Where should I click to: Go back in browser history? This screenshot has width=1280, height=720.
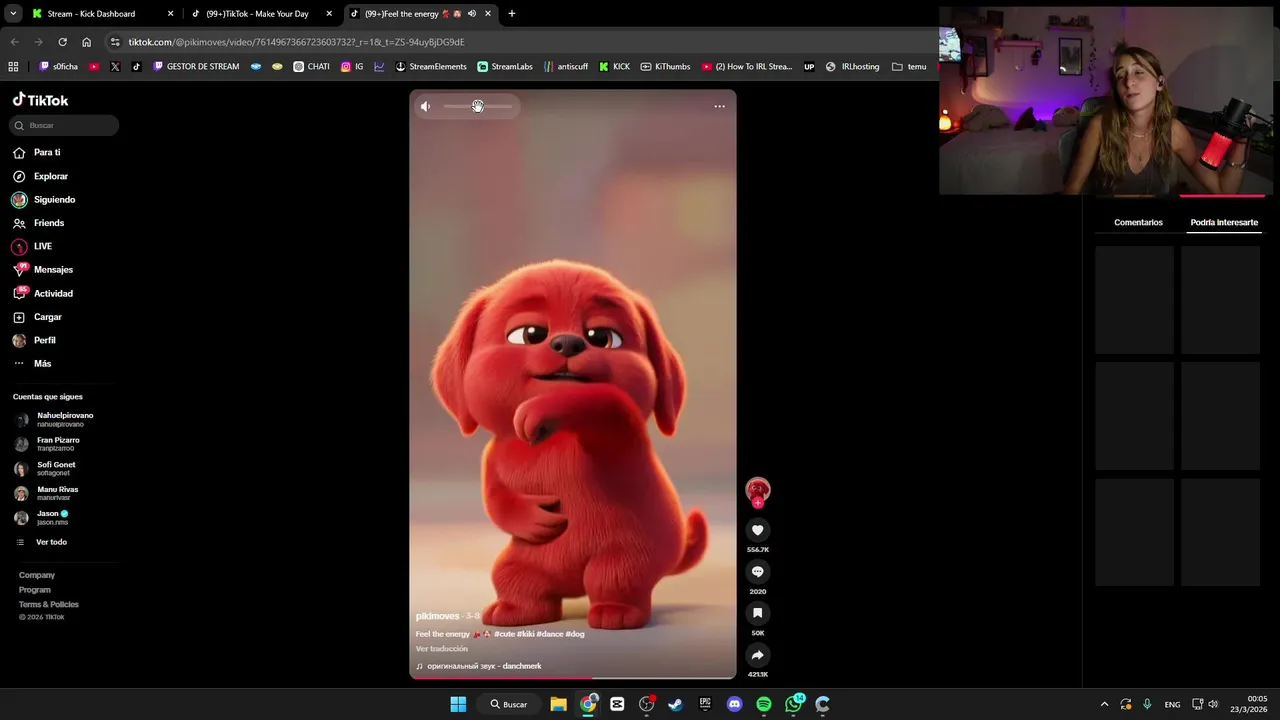point(14,42)
